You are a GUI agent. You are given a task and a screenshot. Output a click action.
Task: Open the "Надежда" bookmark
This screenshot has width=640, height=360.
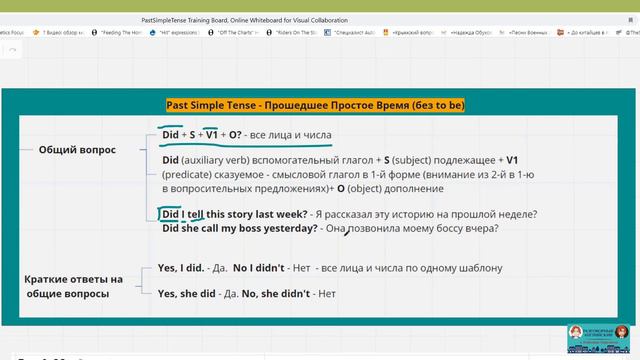point(466,33)
